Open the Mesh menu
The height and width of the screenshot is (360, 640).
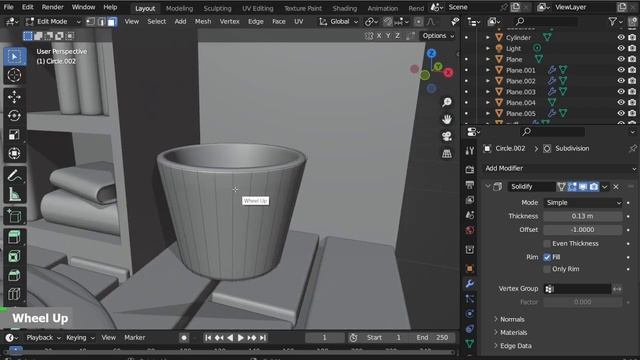[x=203, y=22]
